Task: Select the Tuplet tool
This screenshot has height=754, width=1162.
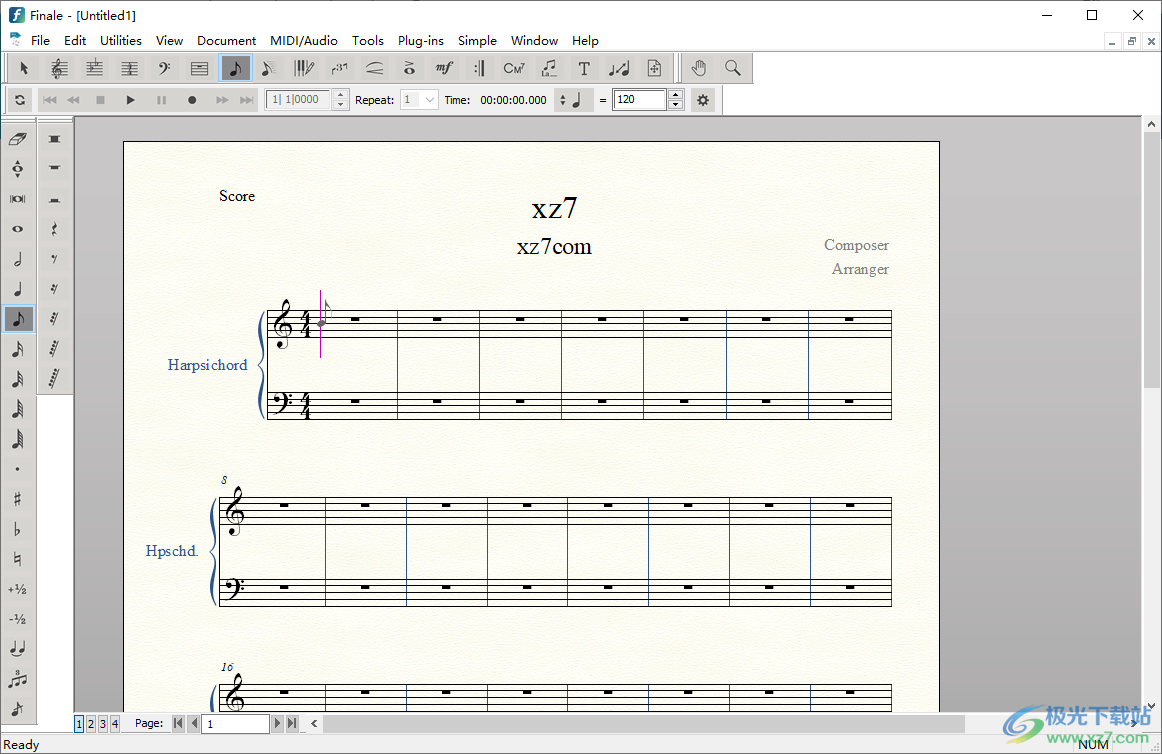Action: point(339,68)
